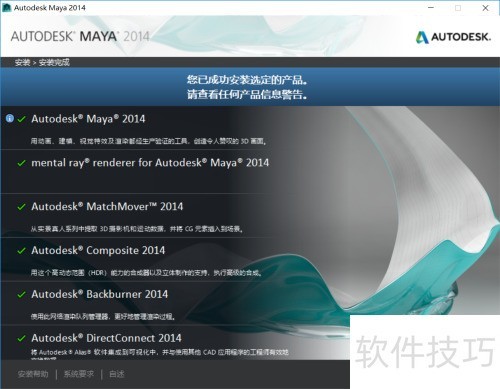Select the "Autodesk® Maya® 2014" product title
Screen dimensions: 500x389
(x=88, y=119)
